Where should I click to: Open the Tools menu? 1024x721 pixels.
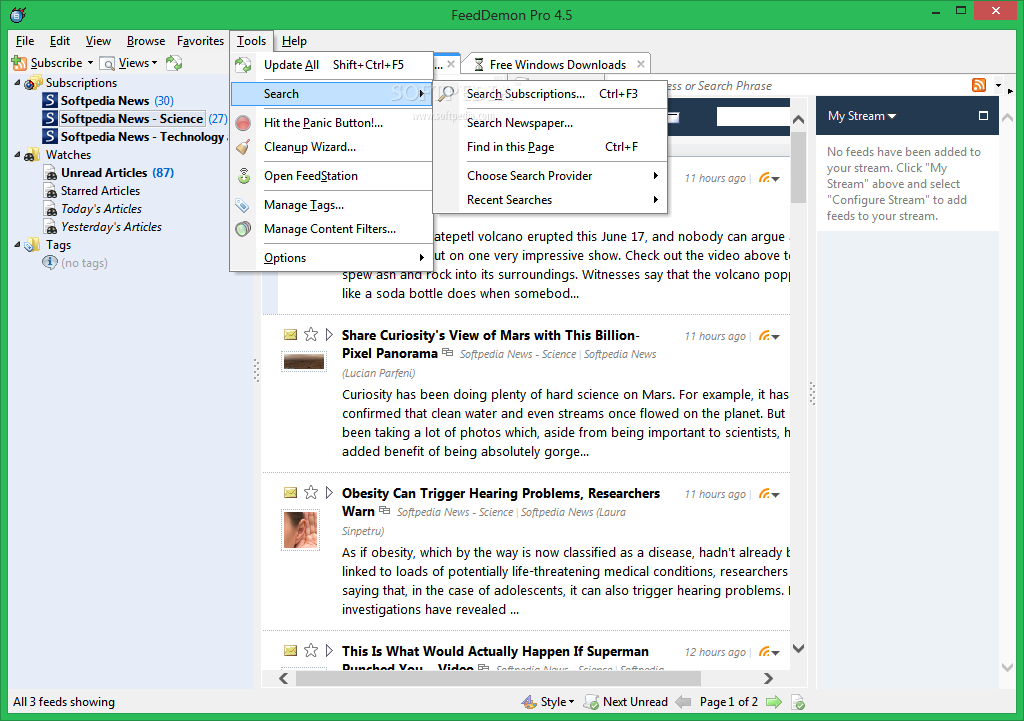251,40
